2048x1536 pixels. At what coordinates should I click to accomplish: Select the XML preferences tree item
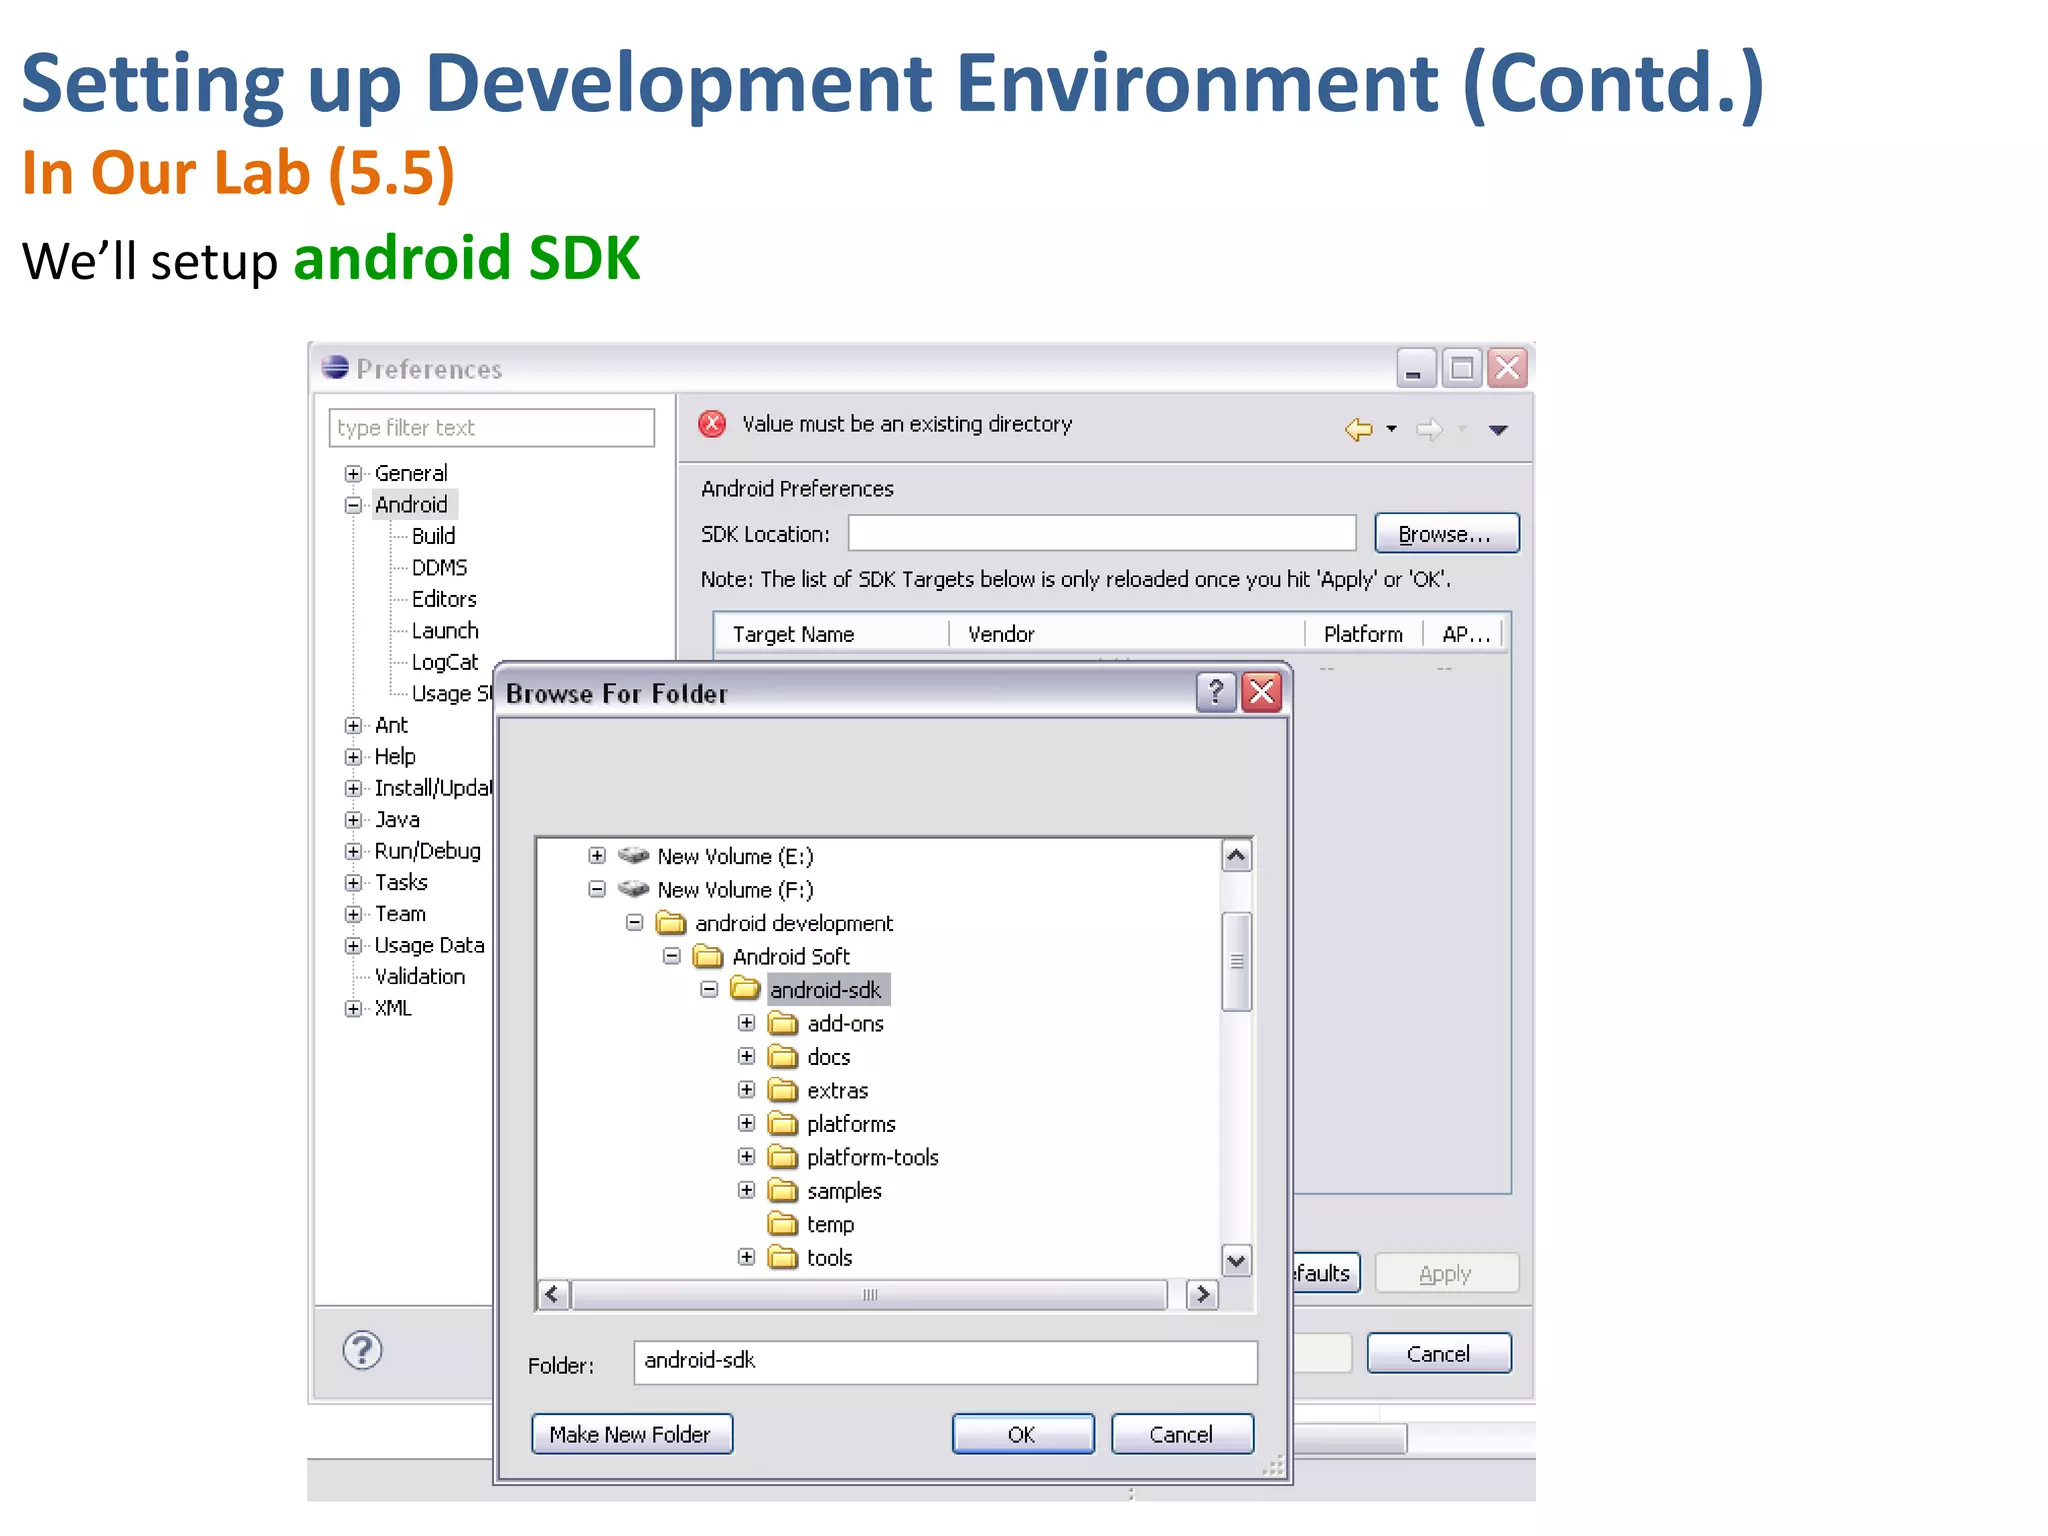pyautogui.click(x=393, y=1008)
